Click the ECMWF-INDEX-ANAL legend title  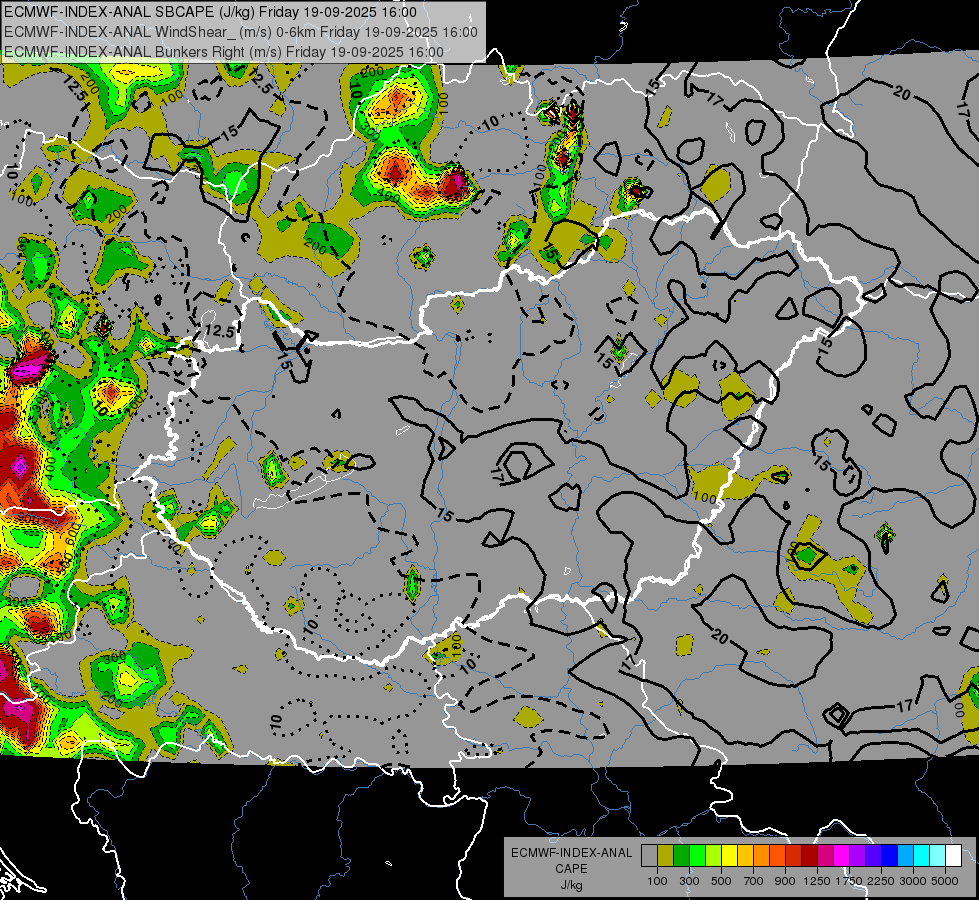coord(572,853)
